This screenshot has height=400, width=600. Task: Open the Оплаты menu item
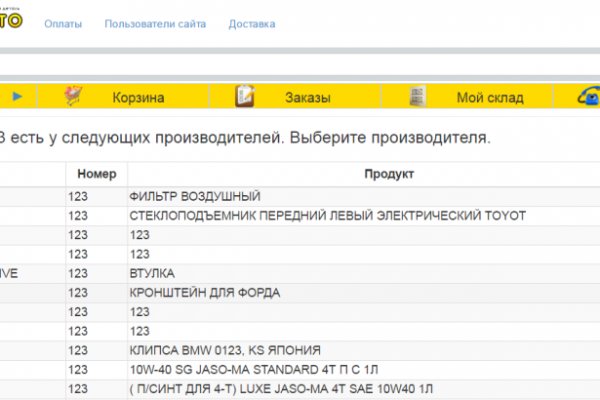pos(63,23)
